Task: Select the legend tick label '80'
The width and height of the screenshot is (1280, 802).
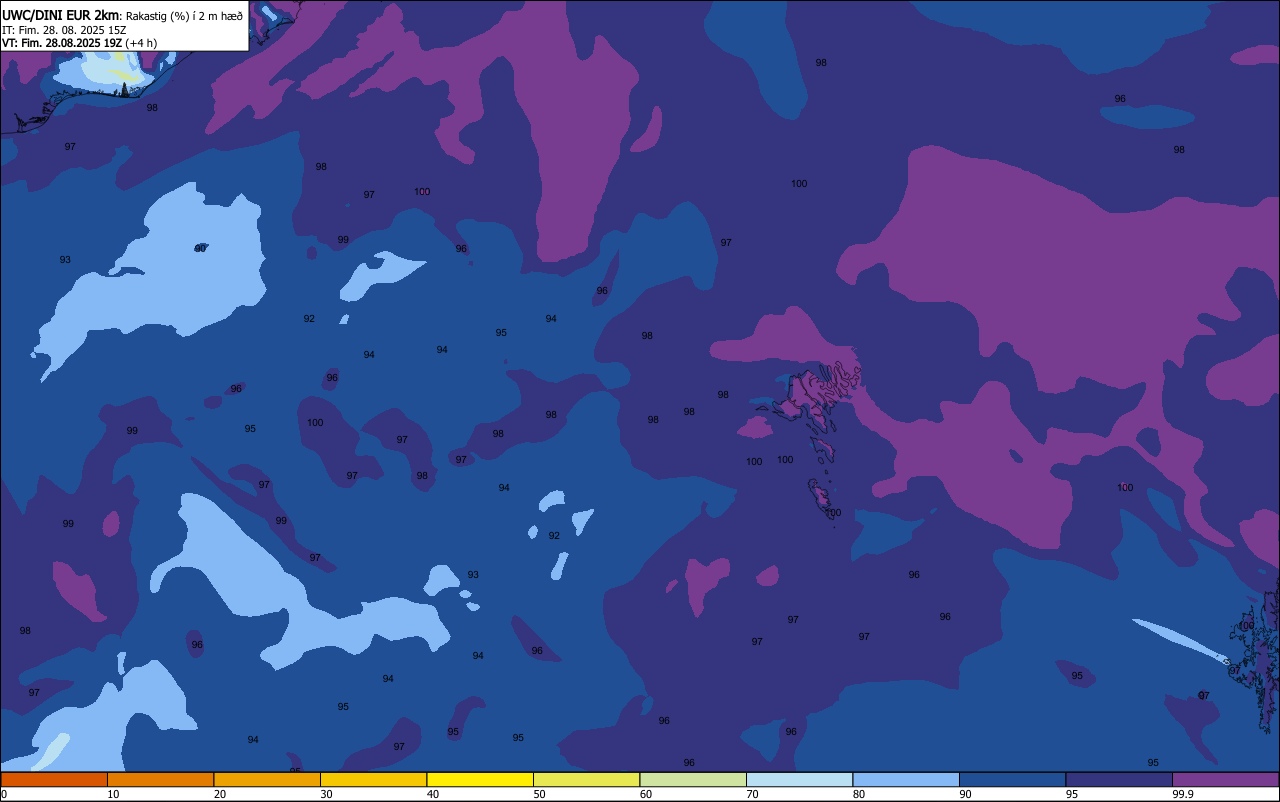Action: pyautogui.click(x=859, y=794)
